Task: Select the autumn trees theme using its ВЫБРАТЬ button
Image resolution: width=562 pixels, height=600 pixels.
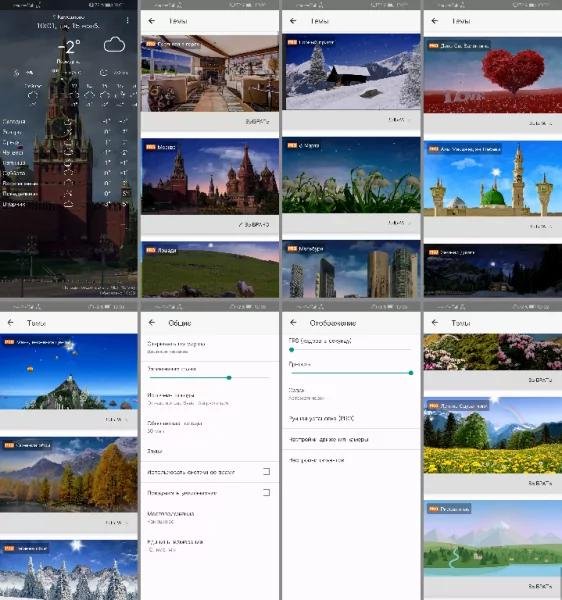Action: 116,523
